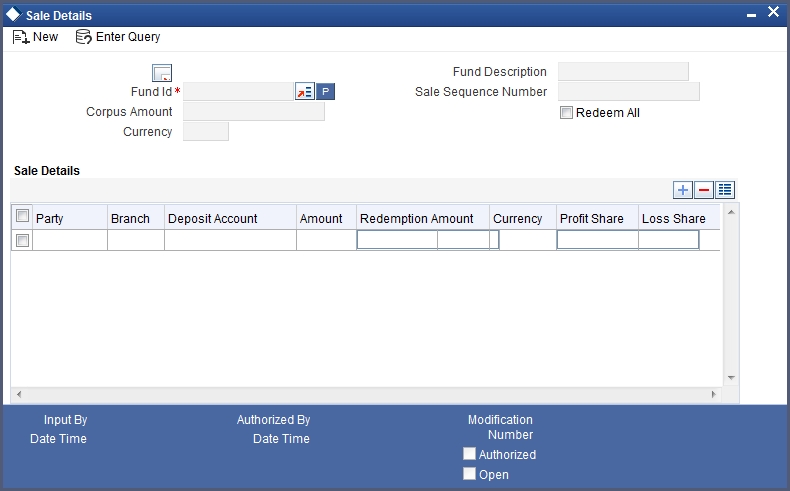Screen dimensions: 790x491
Task: Click the Redemption Amount column header
Action: pos(423,218)
